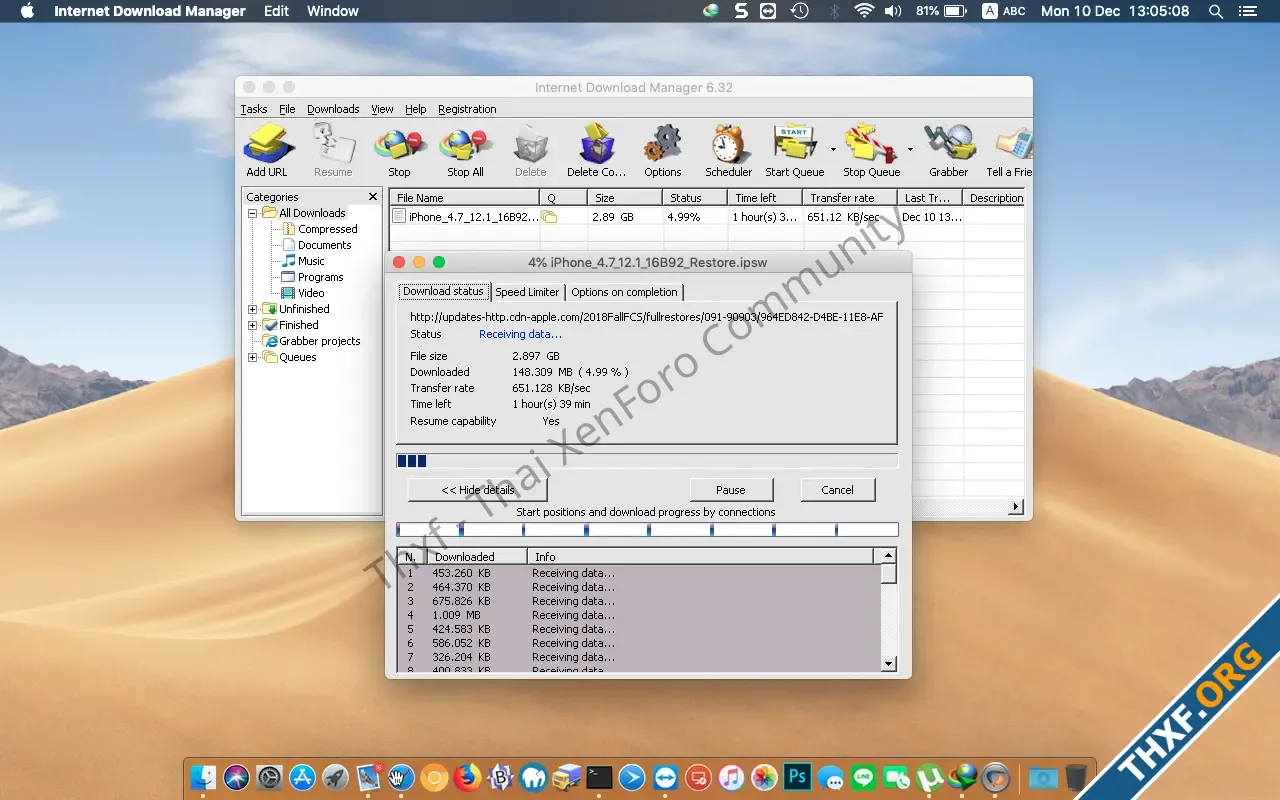Switch to Options on completion tab
The width and height of the screenshot is (1280, 800).
click(x=624, y=292)
